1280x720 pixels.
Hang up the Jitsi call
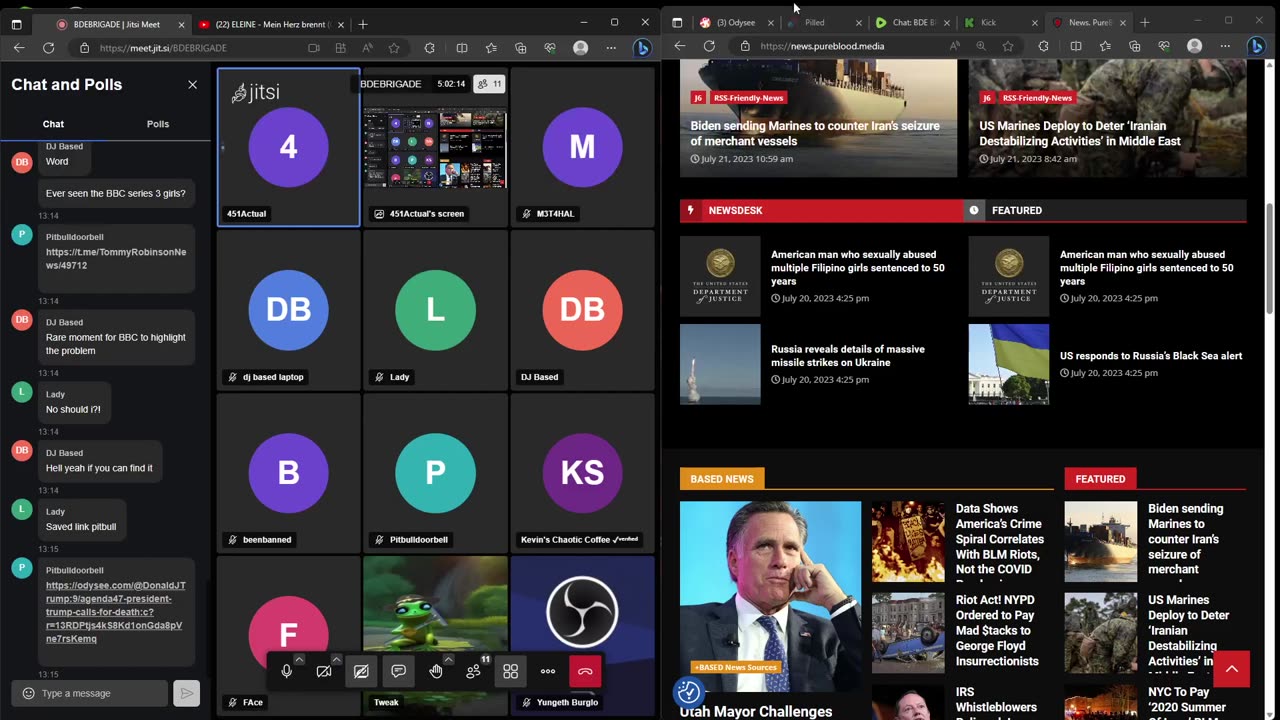tap(585, 672)
